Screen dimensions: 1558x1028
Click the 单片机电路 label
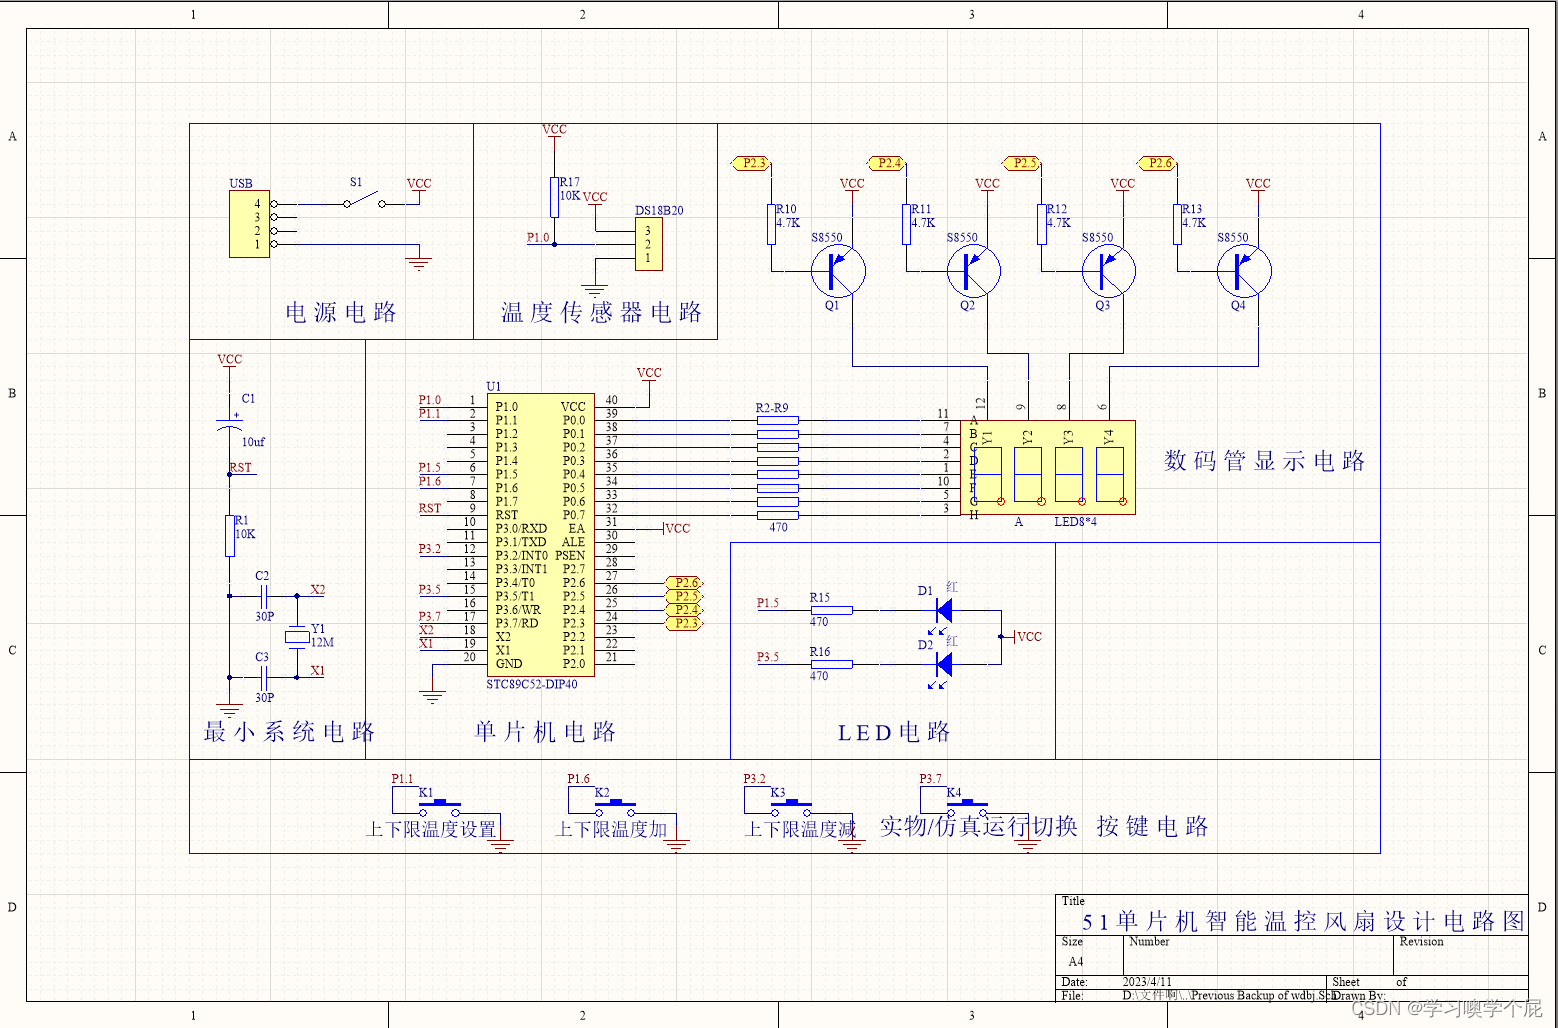tap(545, 732)
